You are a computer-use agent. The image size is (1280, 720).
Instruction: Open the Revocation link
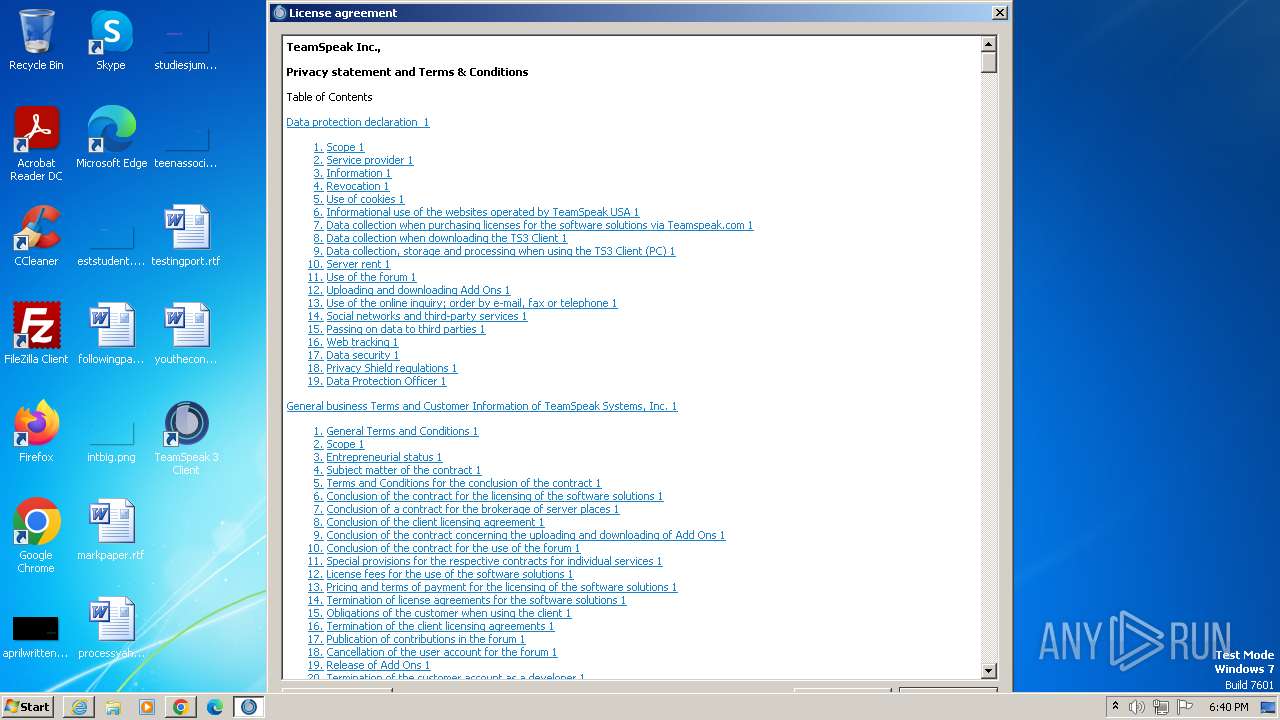pos(358,186)
